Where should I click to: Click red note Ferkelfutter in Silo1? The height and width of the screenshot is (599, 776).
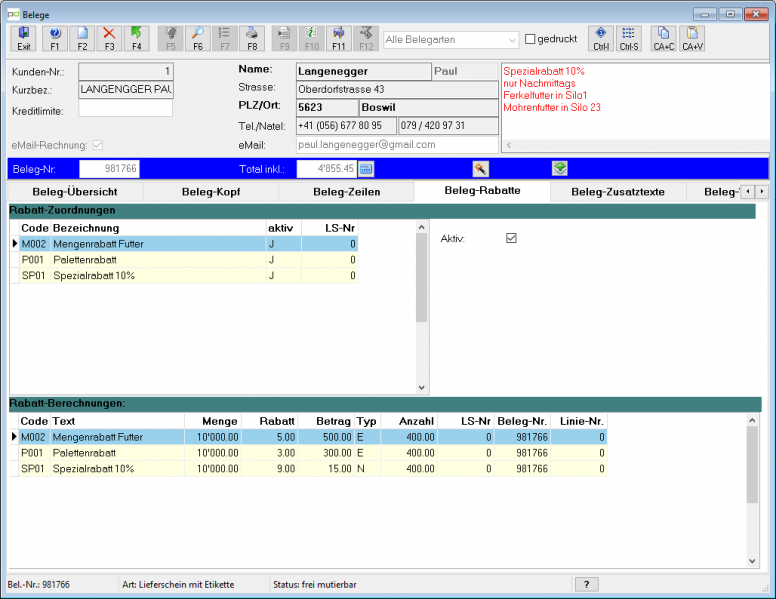545,96
